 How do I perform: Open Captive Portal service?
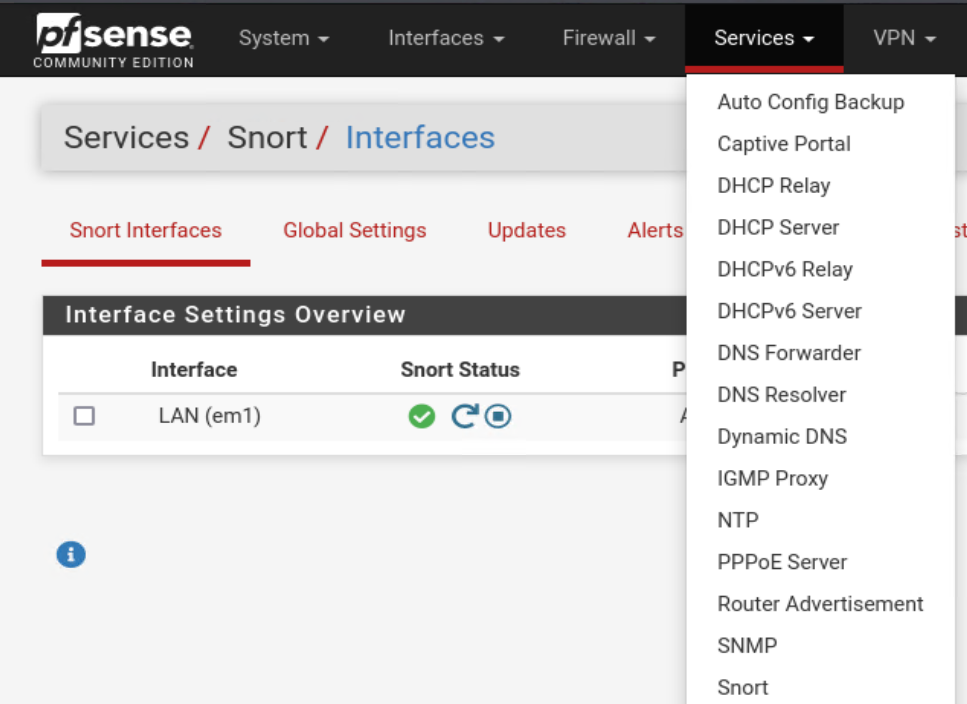784,144
